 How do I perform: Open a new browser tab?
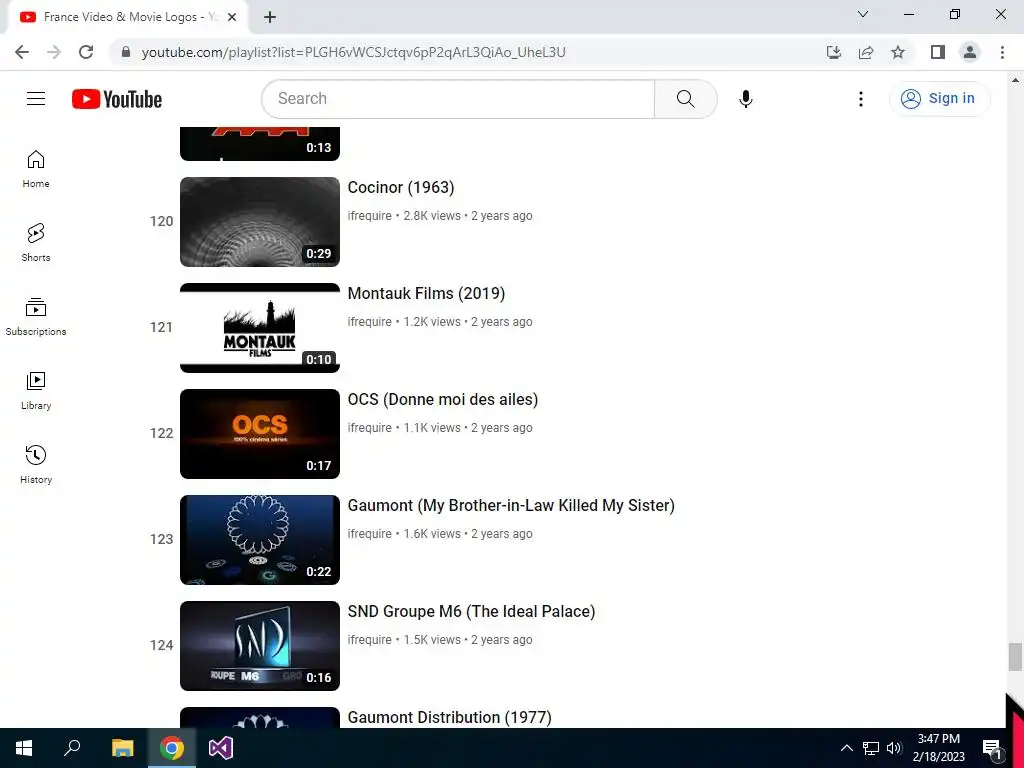270,17
